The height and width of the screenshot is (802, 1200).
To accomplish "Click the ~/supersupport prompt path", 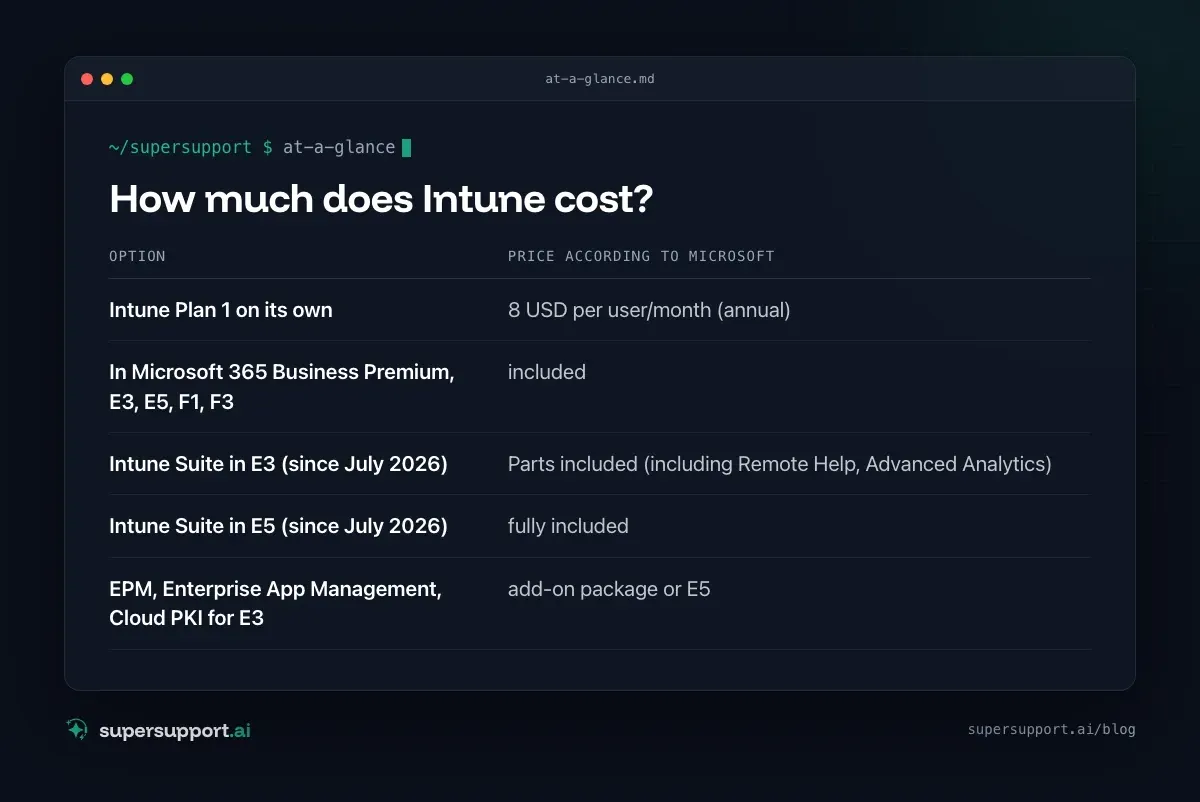I will [181, 148].
